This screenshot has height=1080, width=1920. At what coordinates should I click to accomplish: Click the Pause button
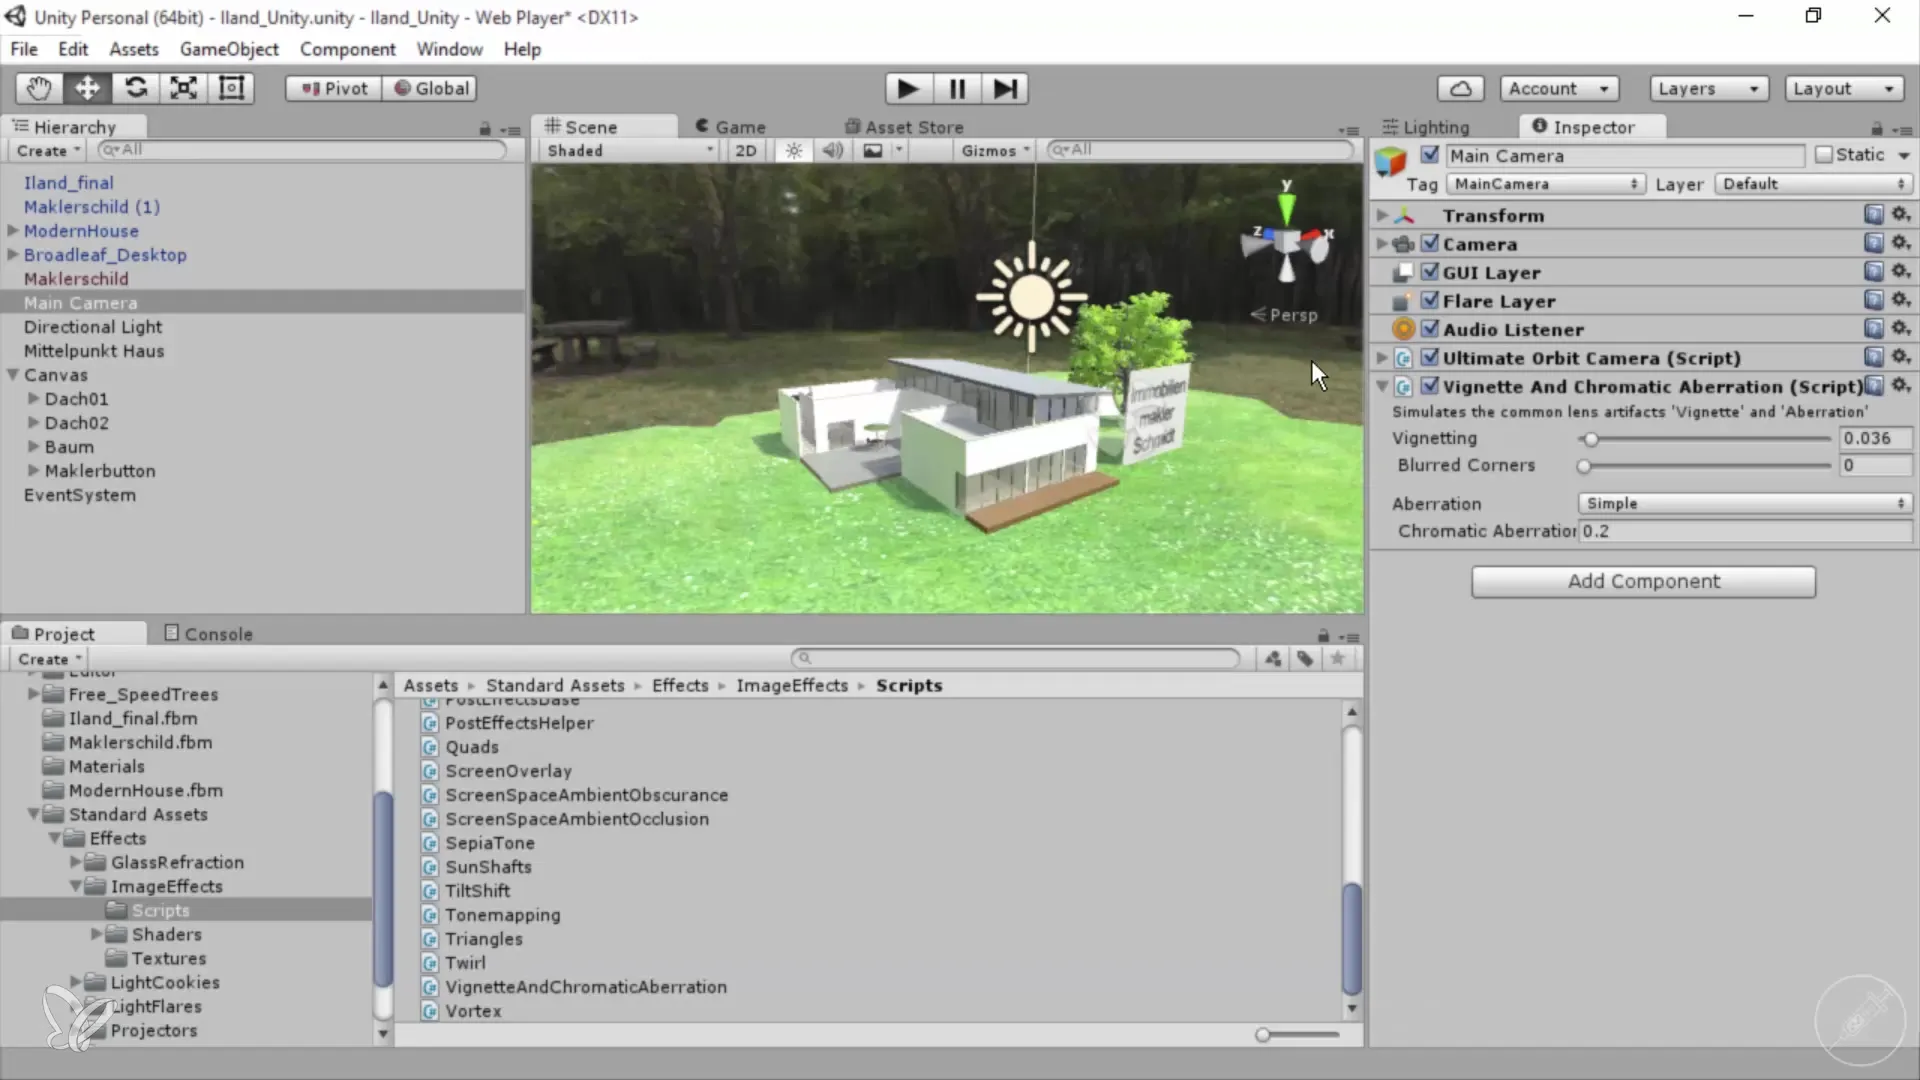point(957,89)
